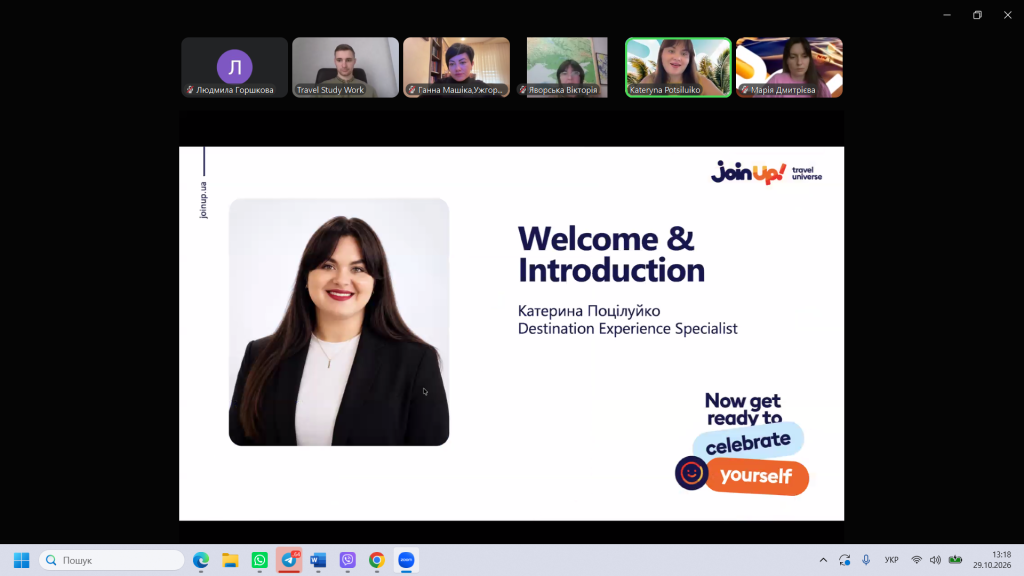Open File Explorer folder icon
This screenshot has width=1024, height=576.
point(230,560)
